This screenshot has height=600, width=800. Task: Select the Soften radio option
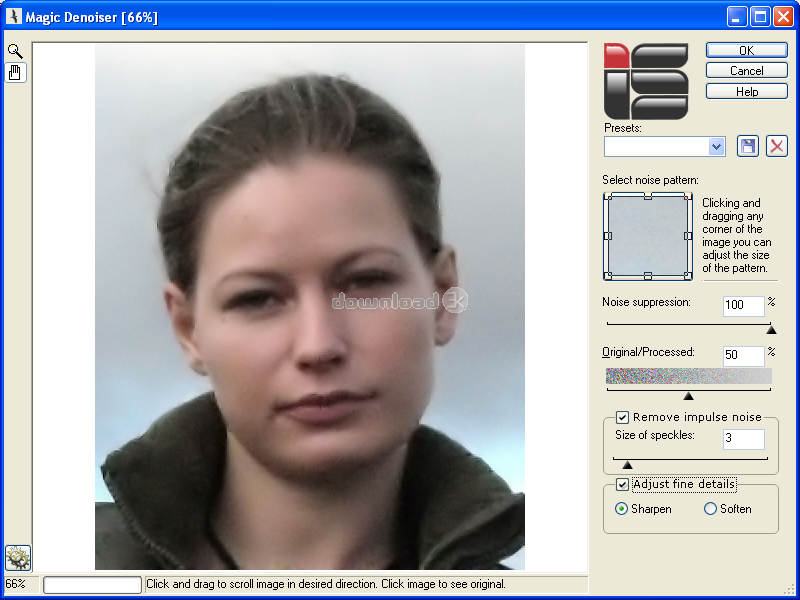point(710,509)
